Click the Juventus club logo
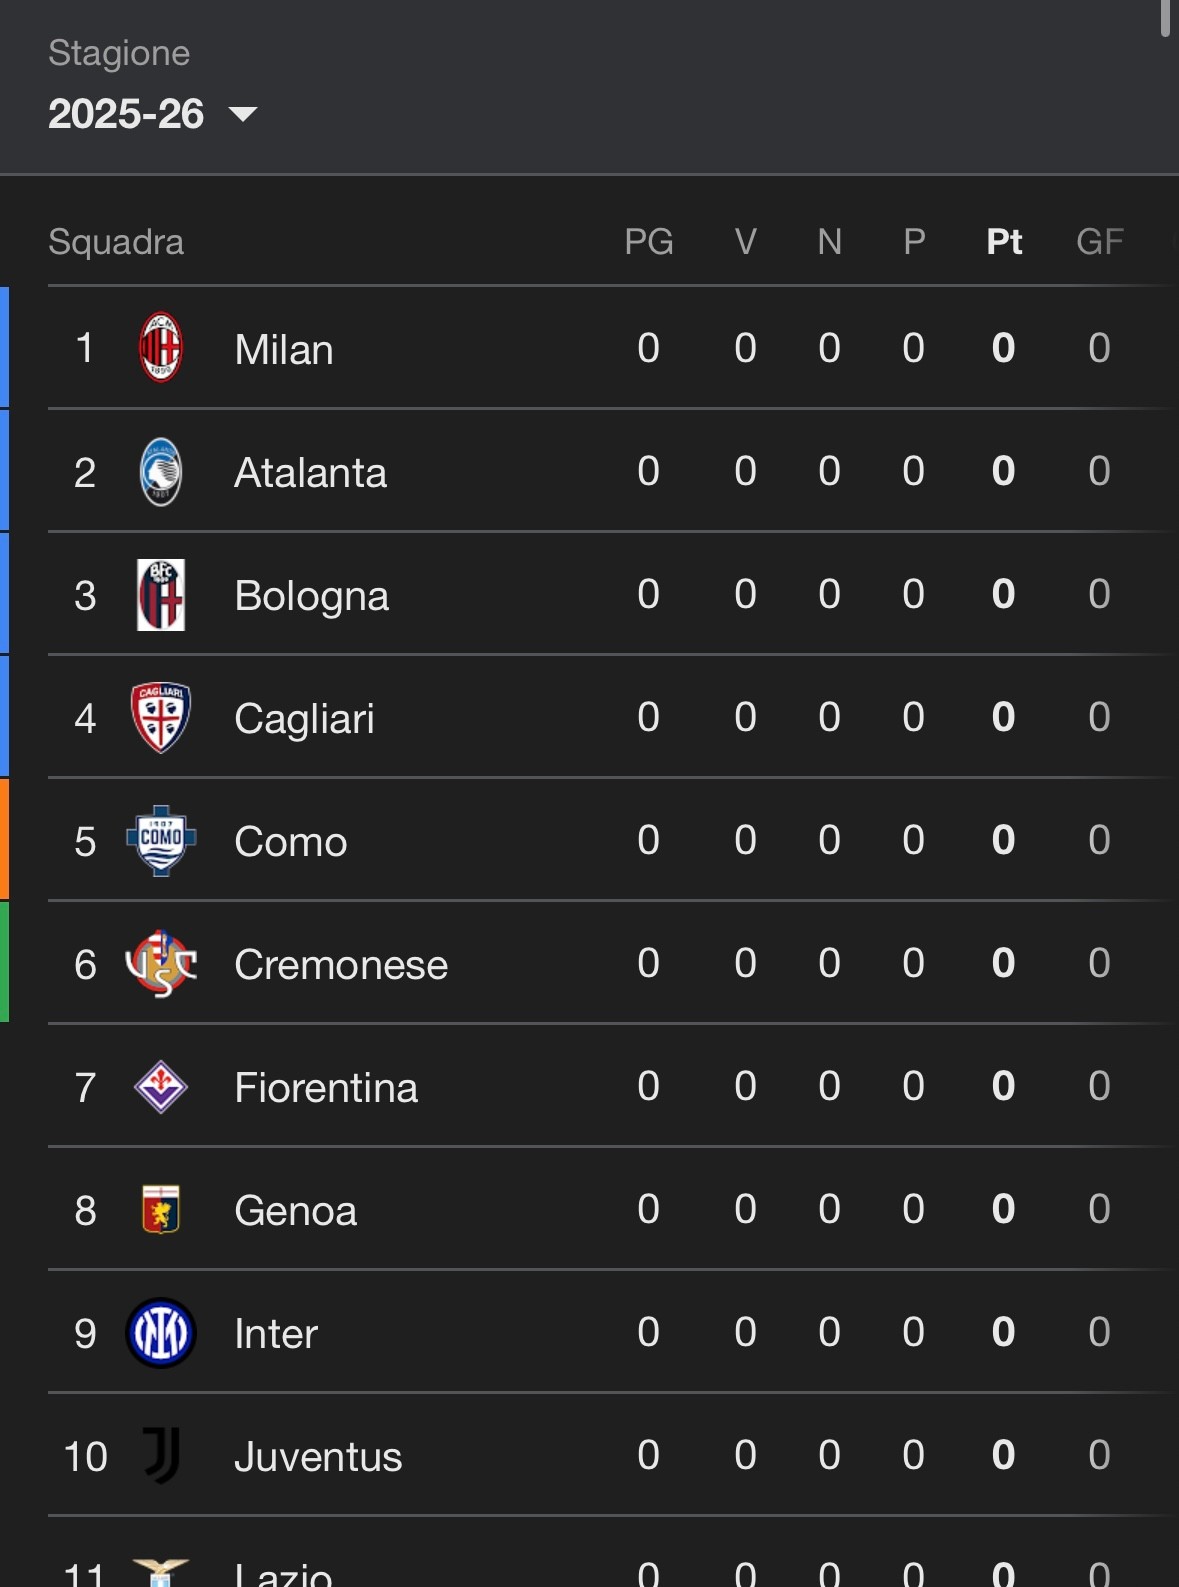This screenshot has width=1179, height=1587. click(160, 1456)
